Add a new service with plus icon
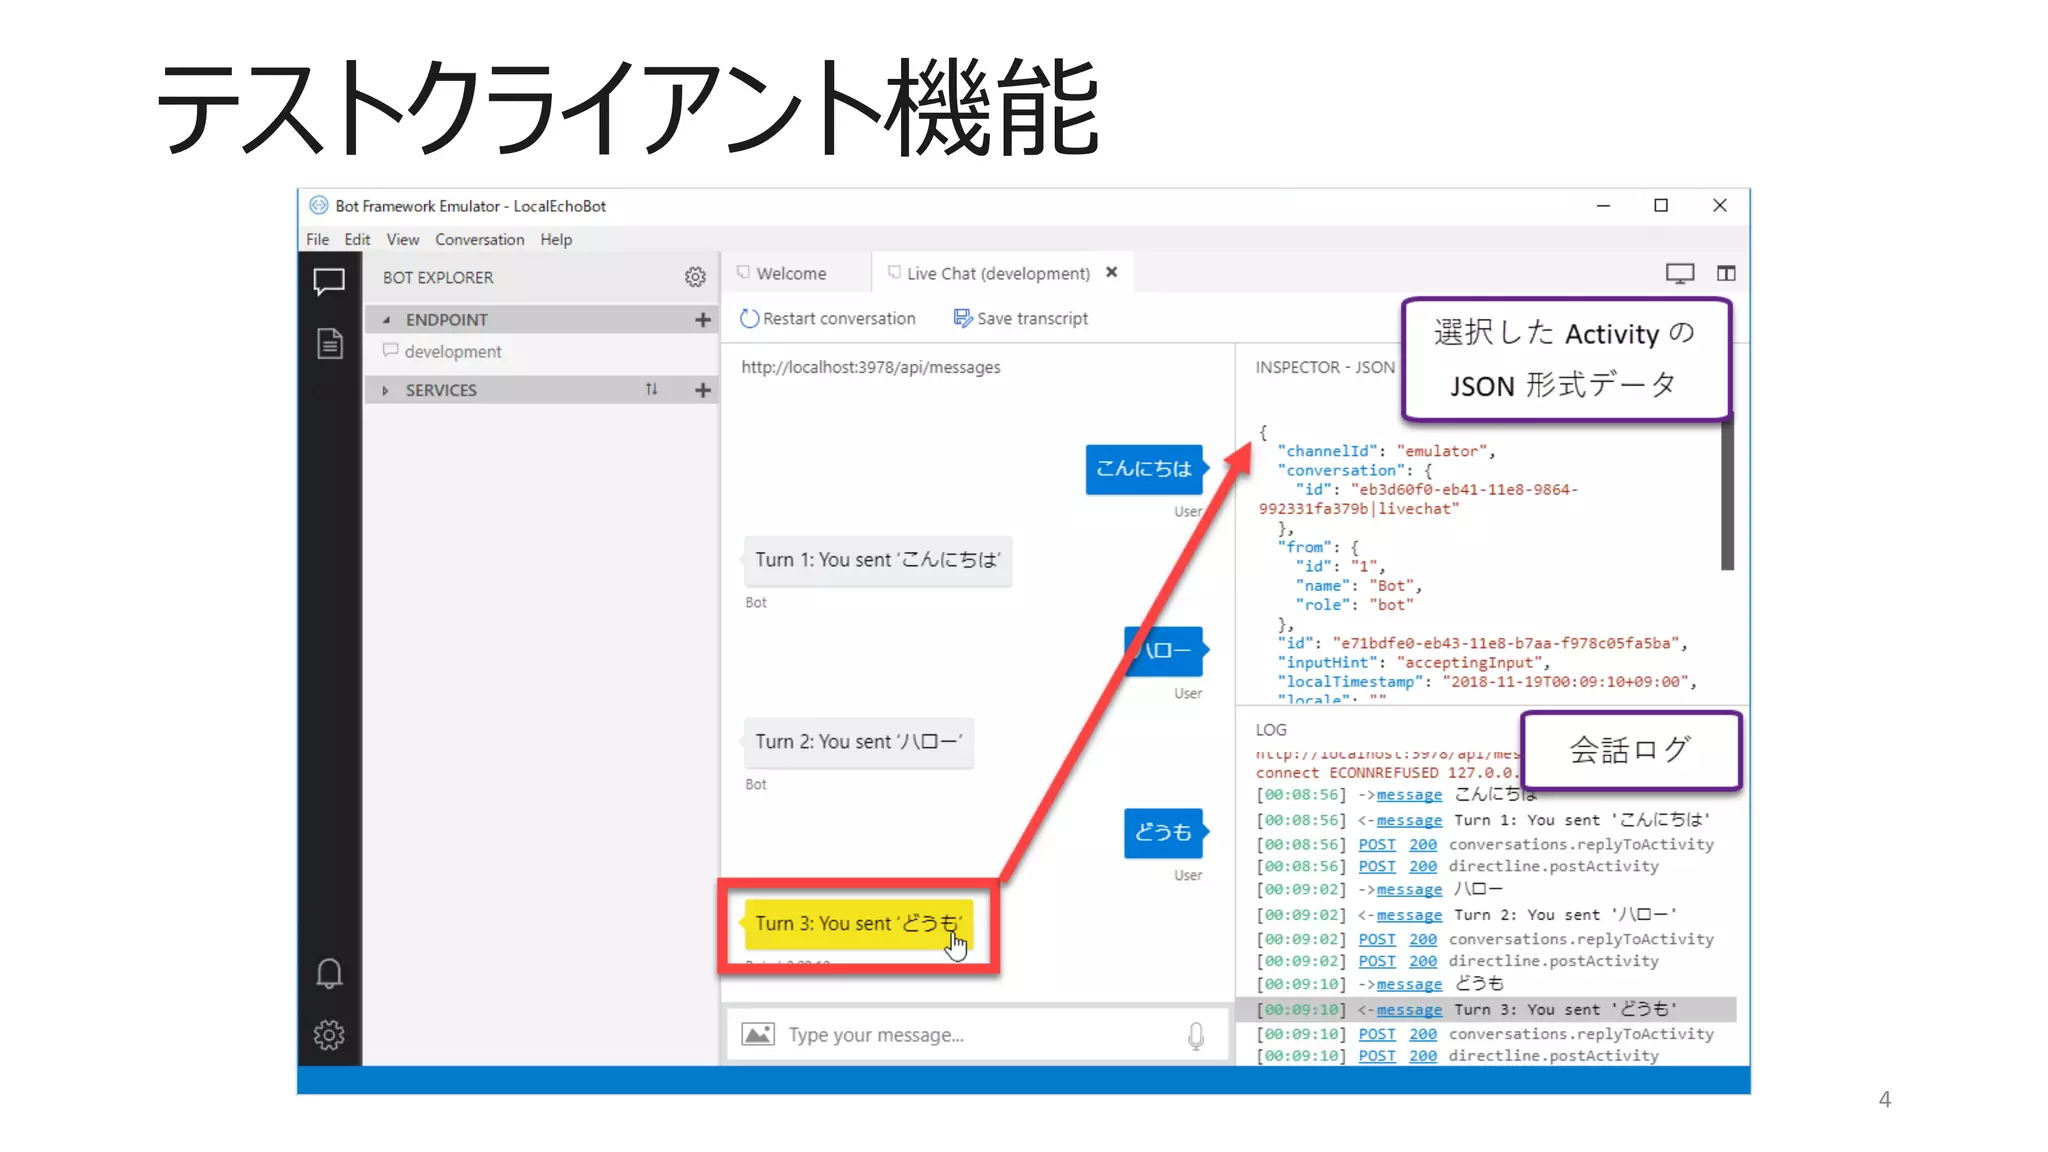Screen dimensions: 2048x1152 click(x=703, y=390)
